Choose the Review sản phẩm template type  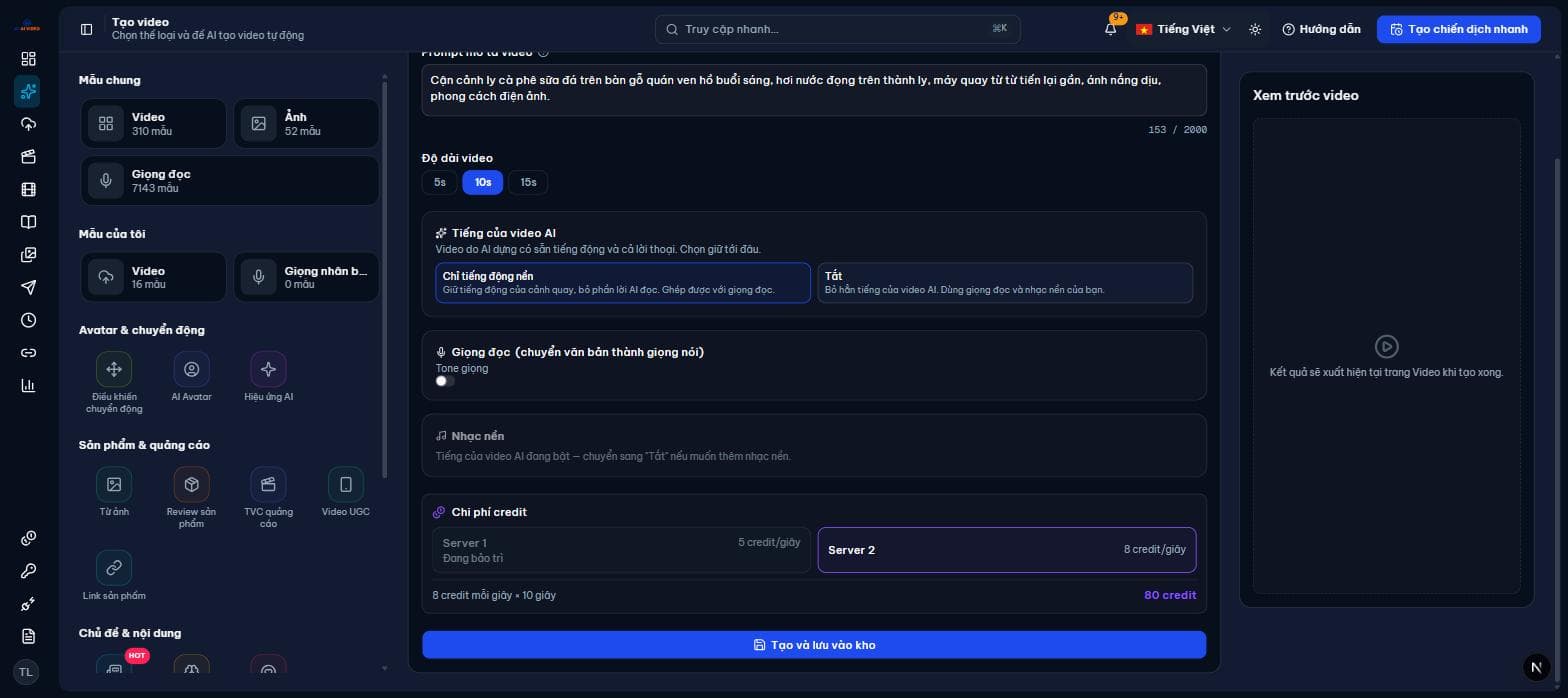pos(191,497)
